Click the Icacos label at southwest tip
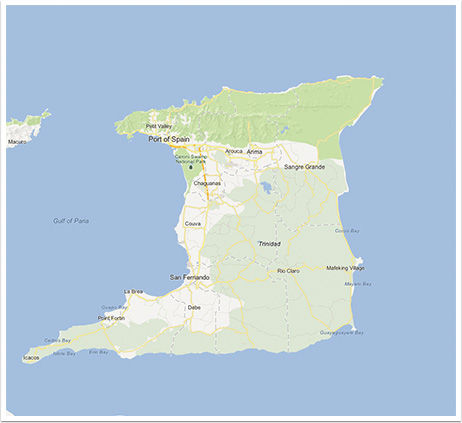This screenshot has width=462, height=423. click(31, 358)
